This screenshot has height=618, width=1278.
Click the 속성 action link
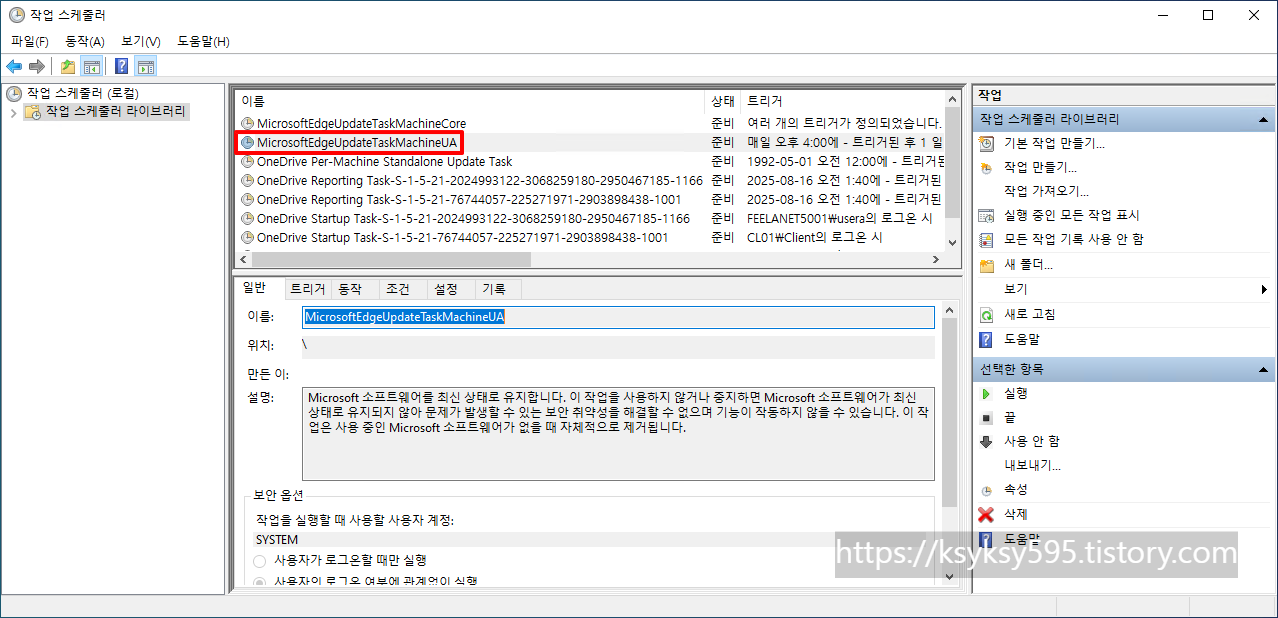tap(1015, 490)
